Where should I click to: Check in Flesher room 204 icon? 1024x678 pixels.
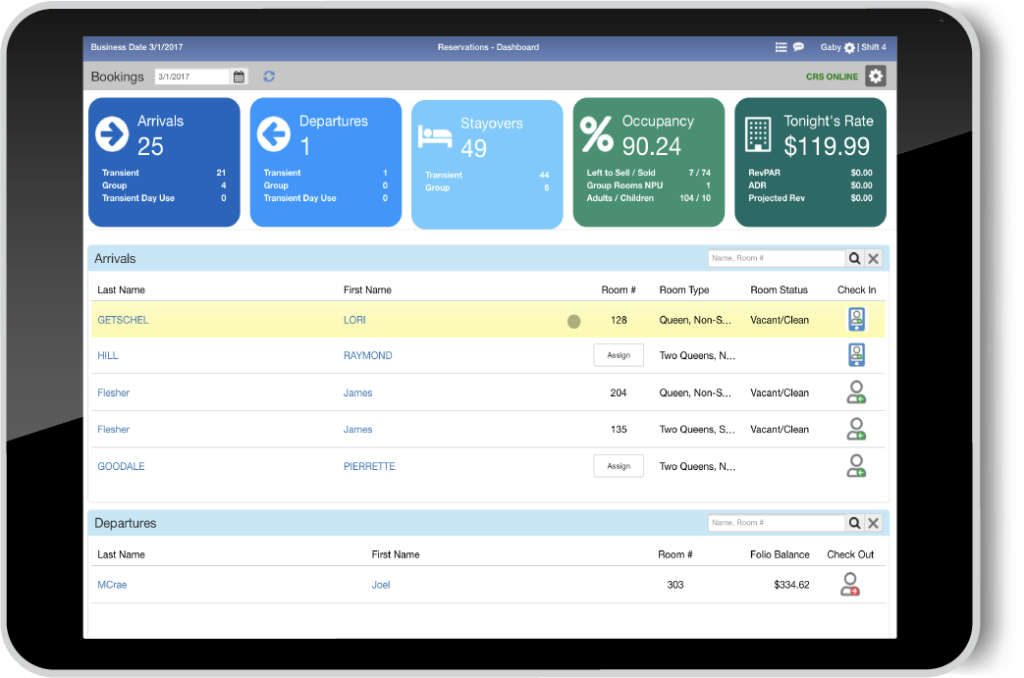click(x=856, y=392)
